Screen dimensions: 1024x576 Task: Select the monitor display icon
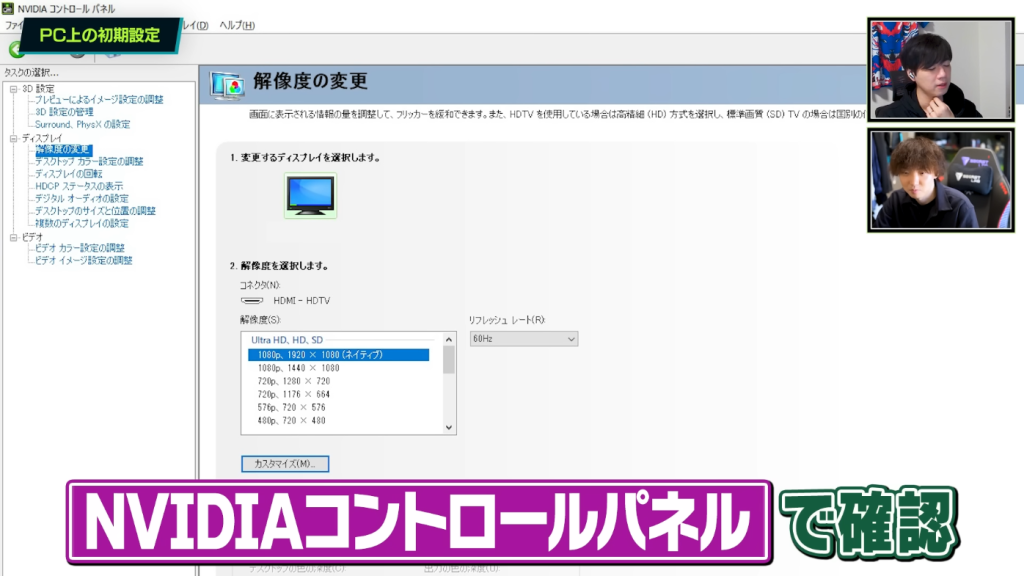310,194
